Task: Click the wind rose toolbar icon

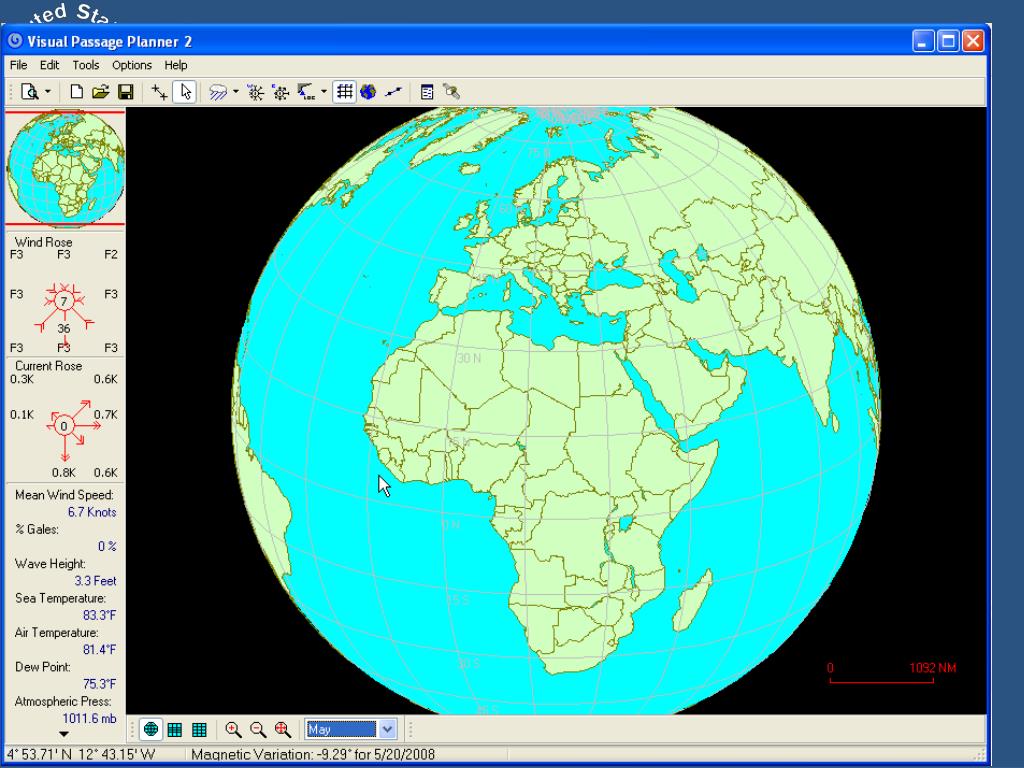Action: [x=255, y=92]
